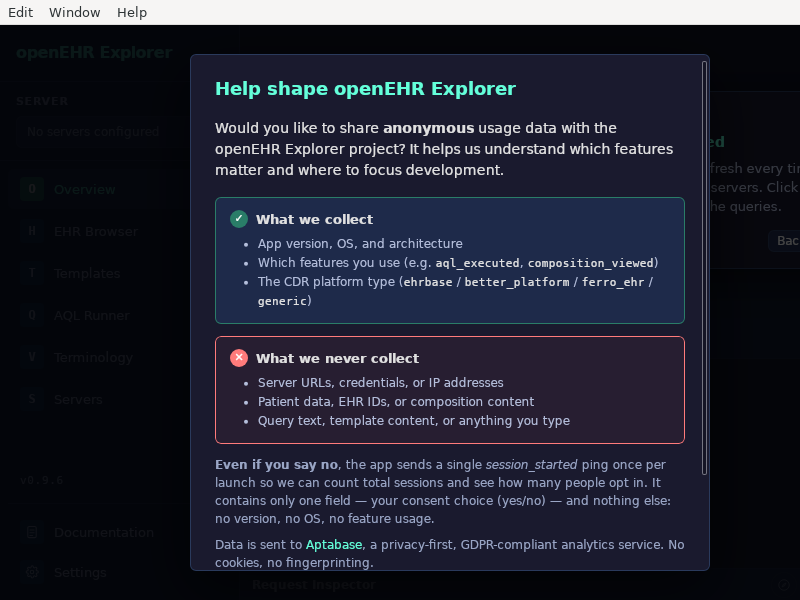Screen dimensions: 800x600
Task: Click the Request Inspector panel header
Action: [314, 585]
